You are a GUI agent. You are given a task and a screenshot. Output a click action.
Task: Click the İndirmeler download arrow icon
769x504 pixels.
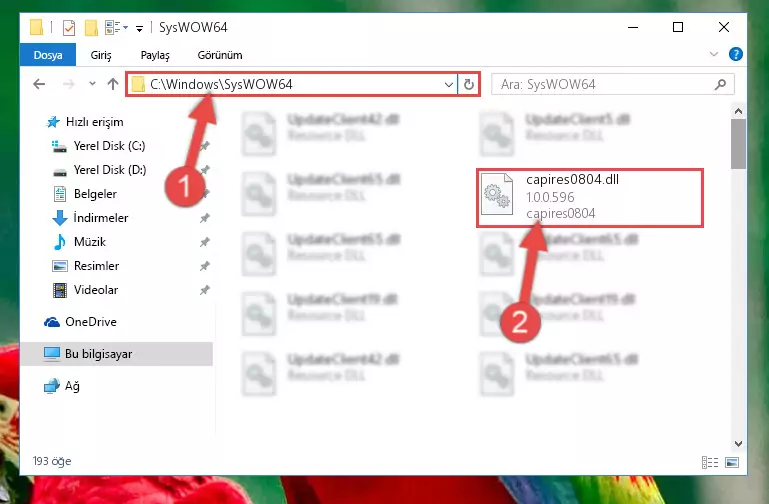(60, 218)
